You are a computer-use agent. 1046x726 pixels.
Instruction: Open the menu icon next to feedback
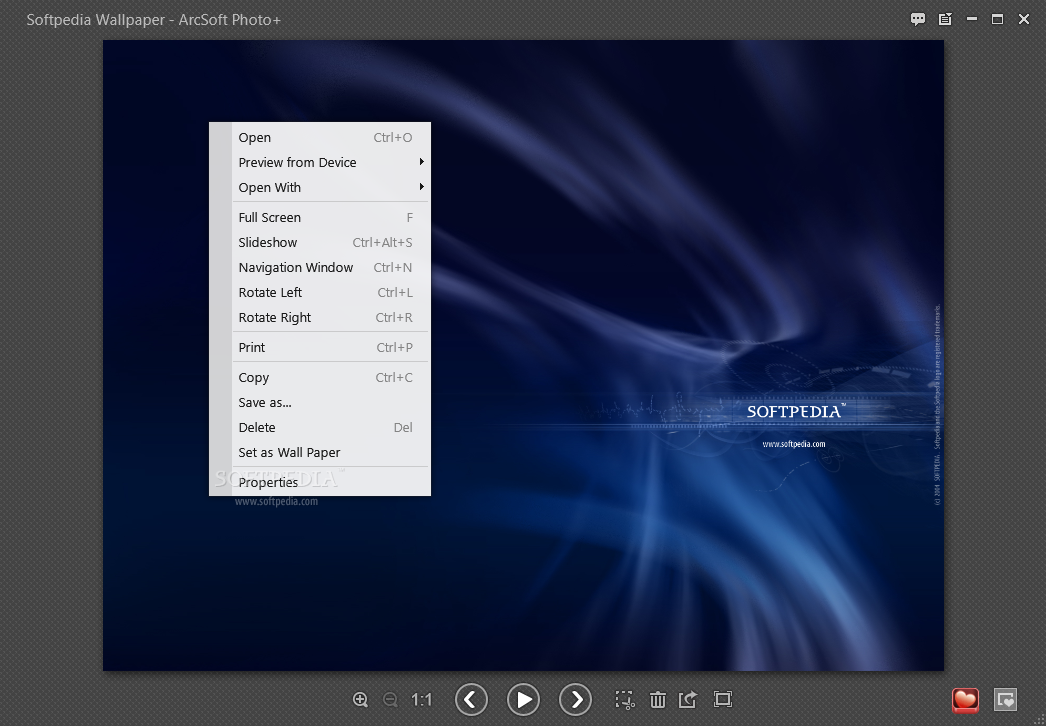945,19
